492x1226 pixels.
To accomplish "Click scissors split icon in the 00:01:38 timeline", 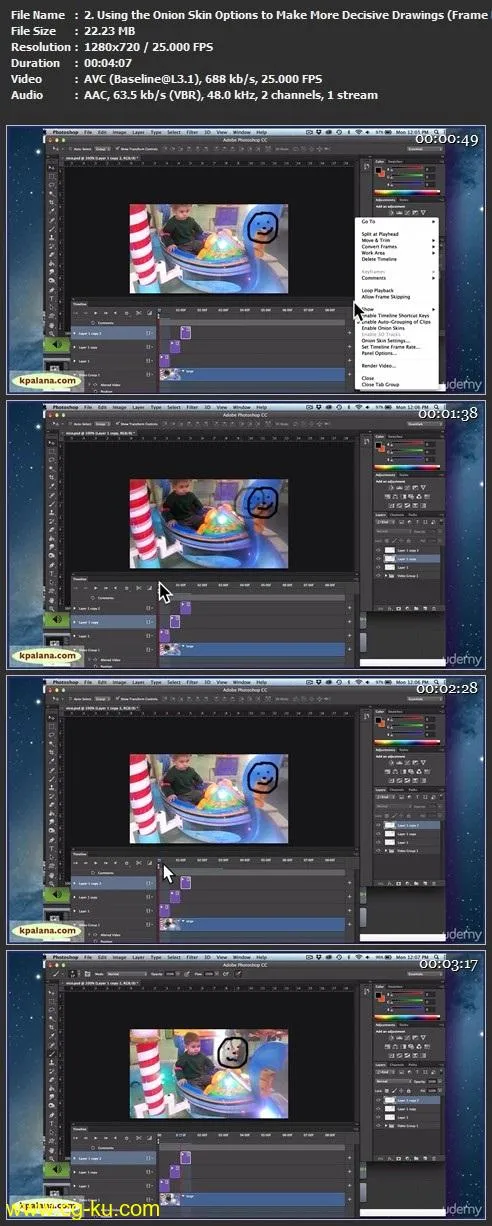I will (138, 588).
